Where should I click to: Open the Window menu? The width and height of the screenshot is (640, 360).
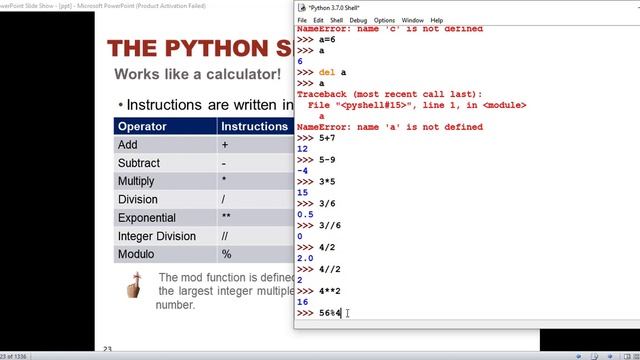coord(413,20)
